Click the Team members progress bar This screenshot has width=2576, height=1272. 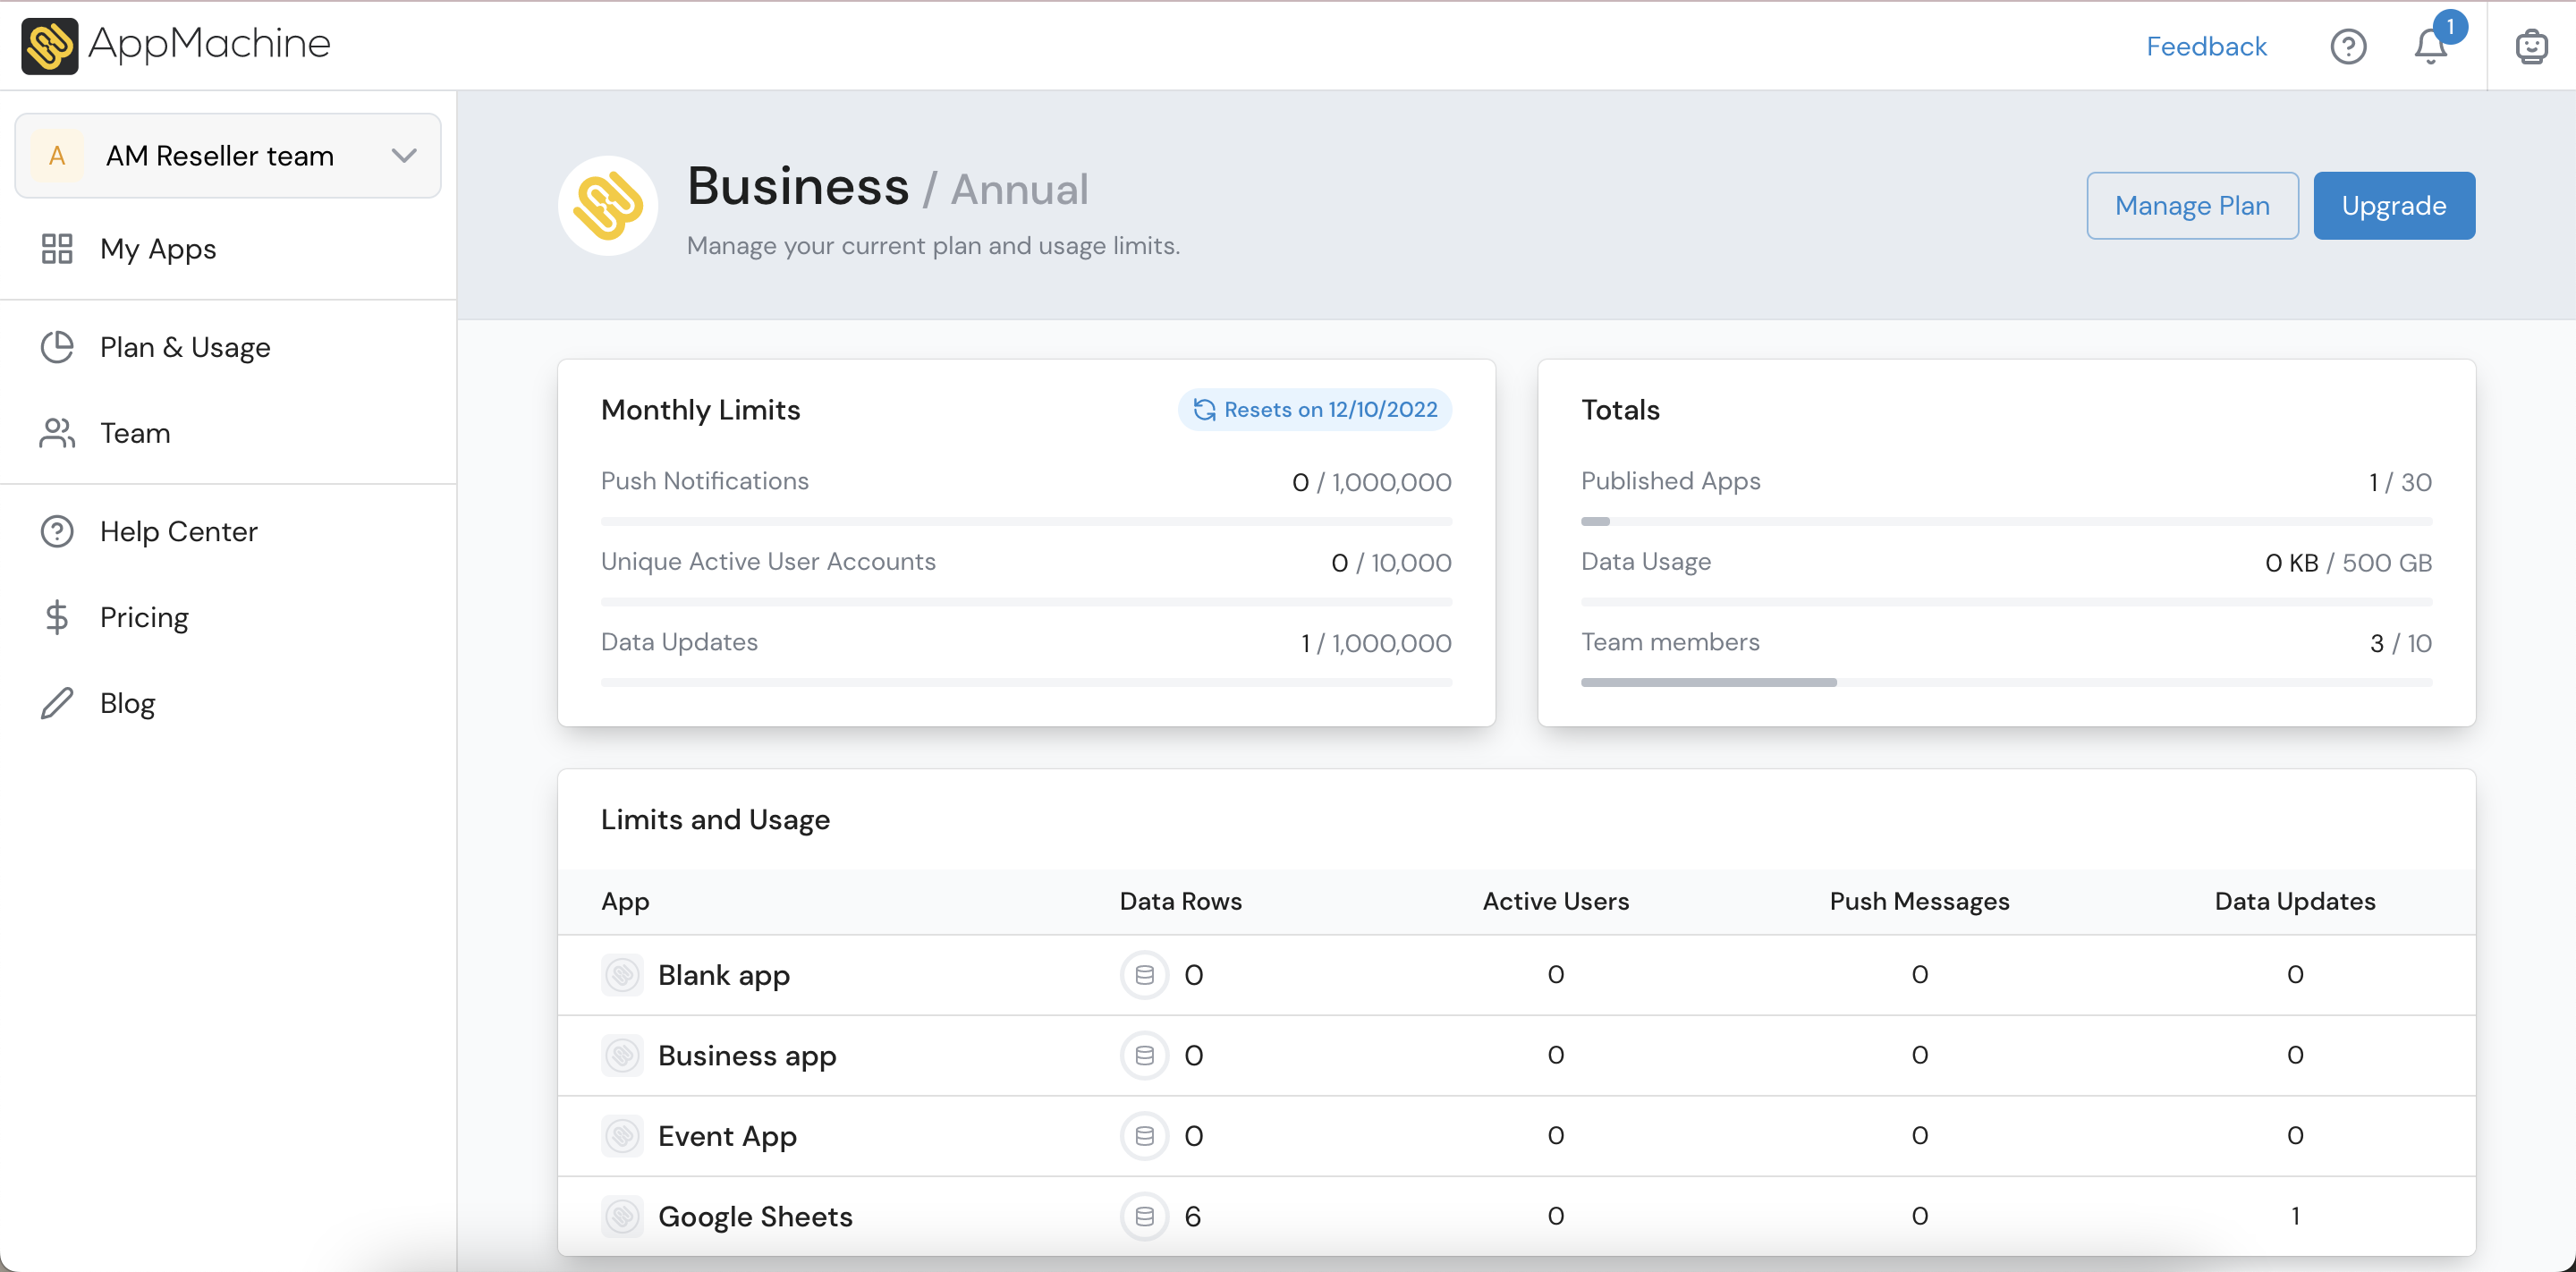tap(2005, 682)
